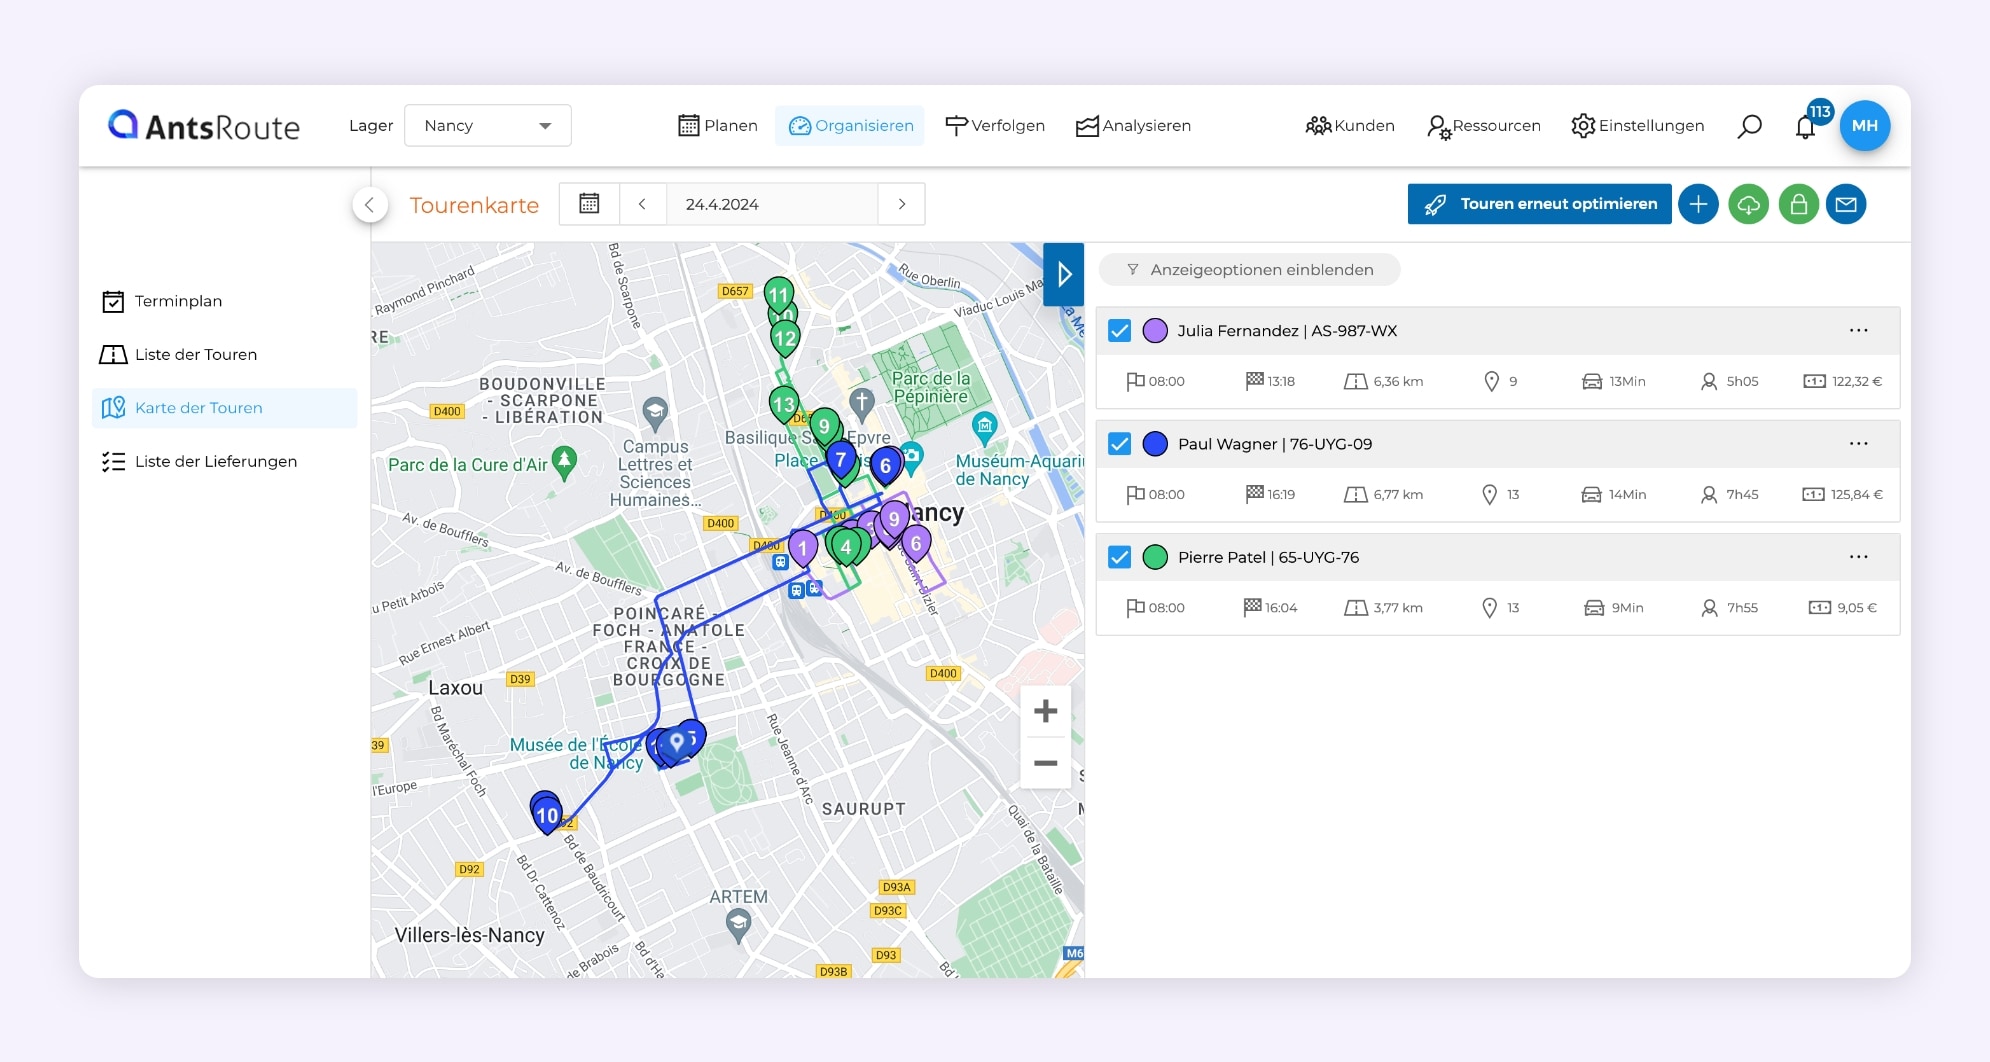
Task: Select Liste der Lieferungen in sidebar
Action: click(215, 461)
